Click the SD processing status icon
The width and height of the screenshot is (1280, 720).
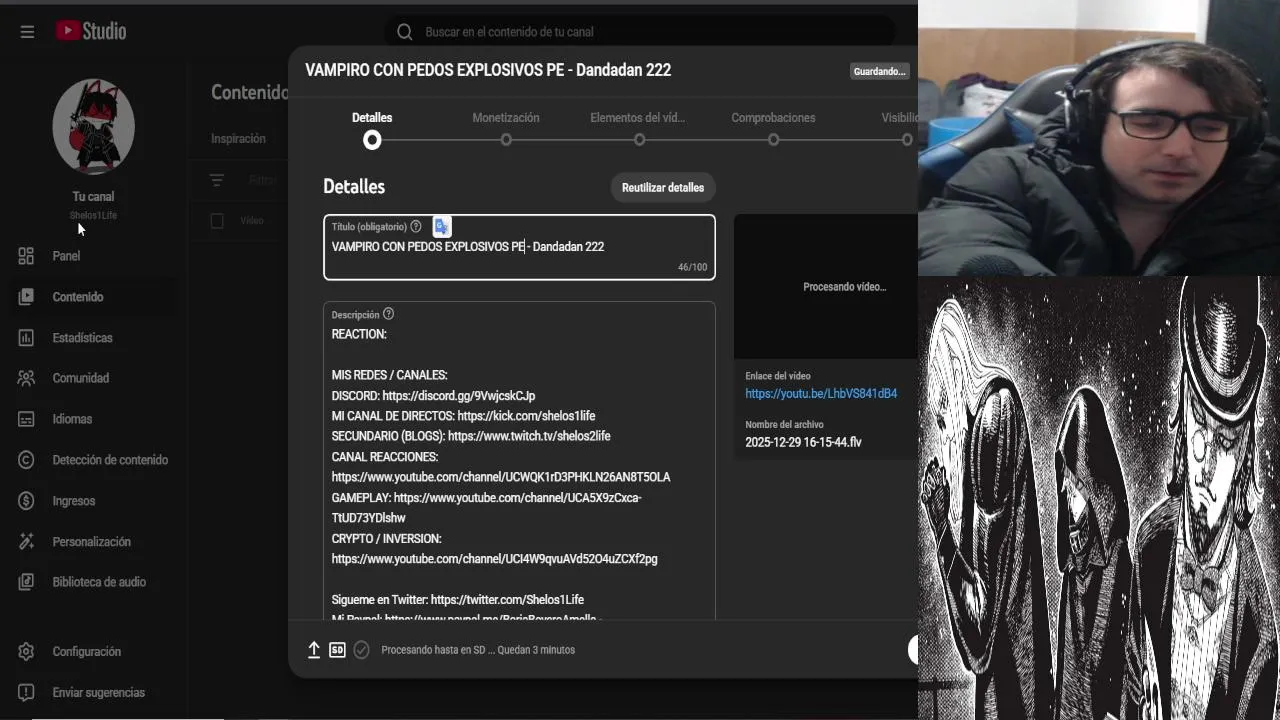(337, 650)
